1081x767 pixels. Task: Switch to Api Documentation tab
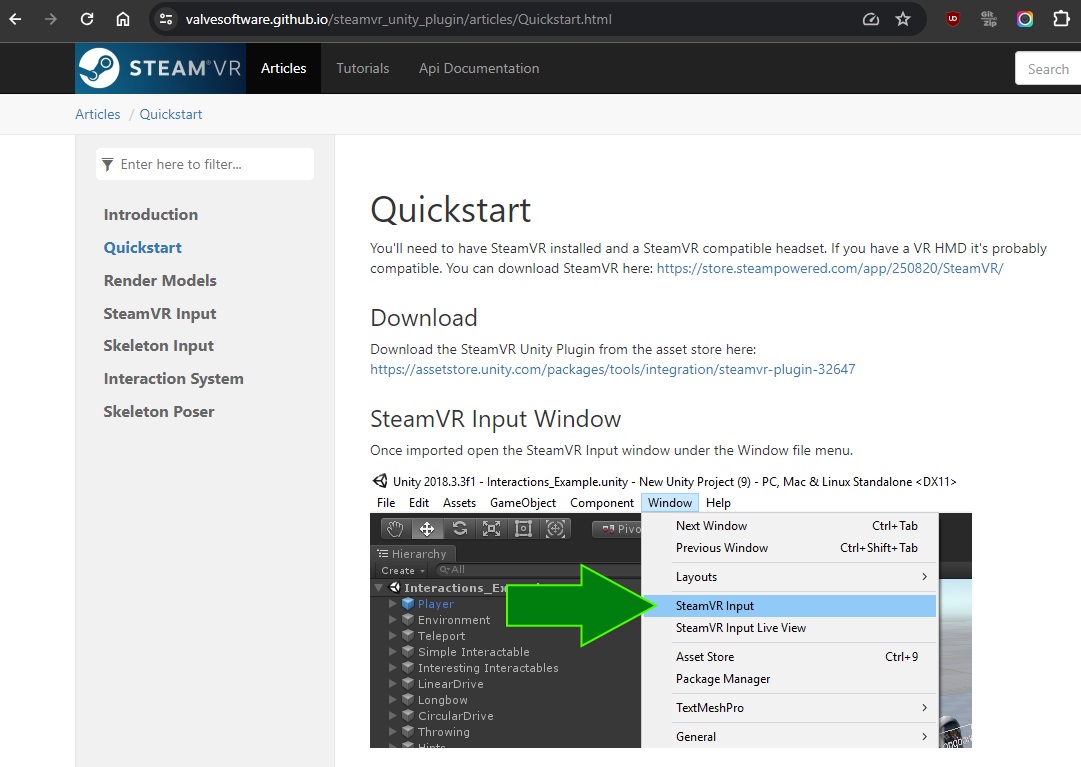479,68
